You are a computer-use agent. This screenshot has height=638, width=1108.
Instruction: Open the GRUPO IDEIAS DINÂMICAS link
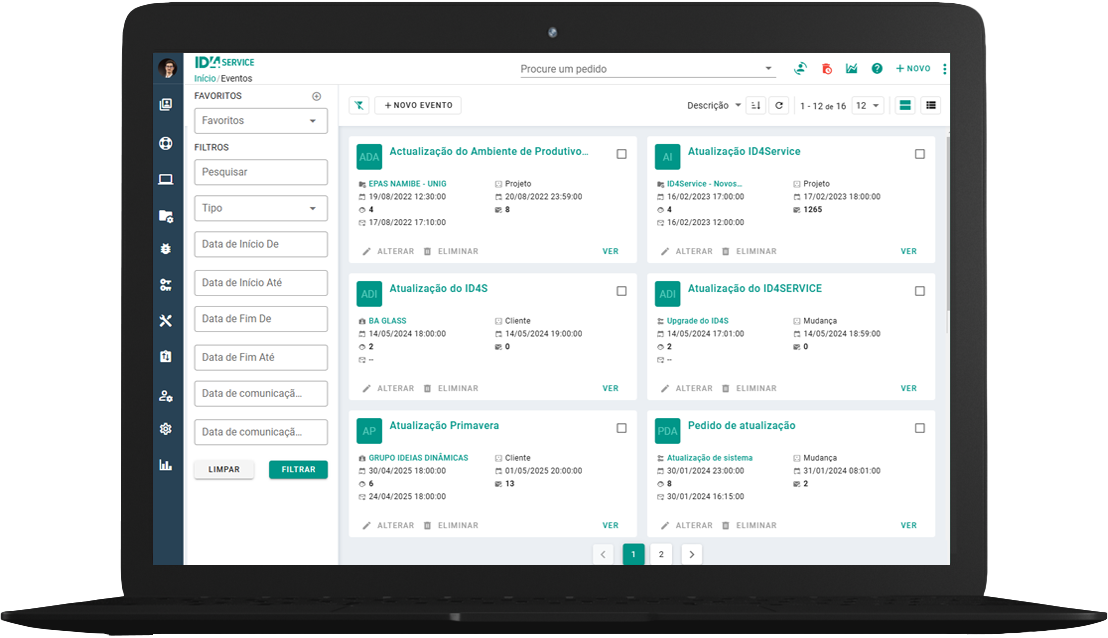pos(418,458)
